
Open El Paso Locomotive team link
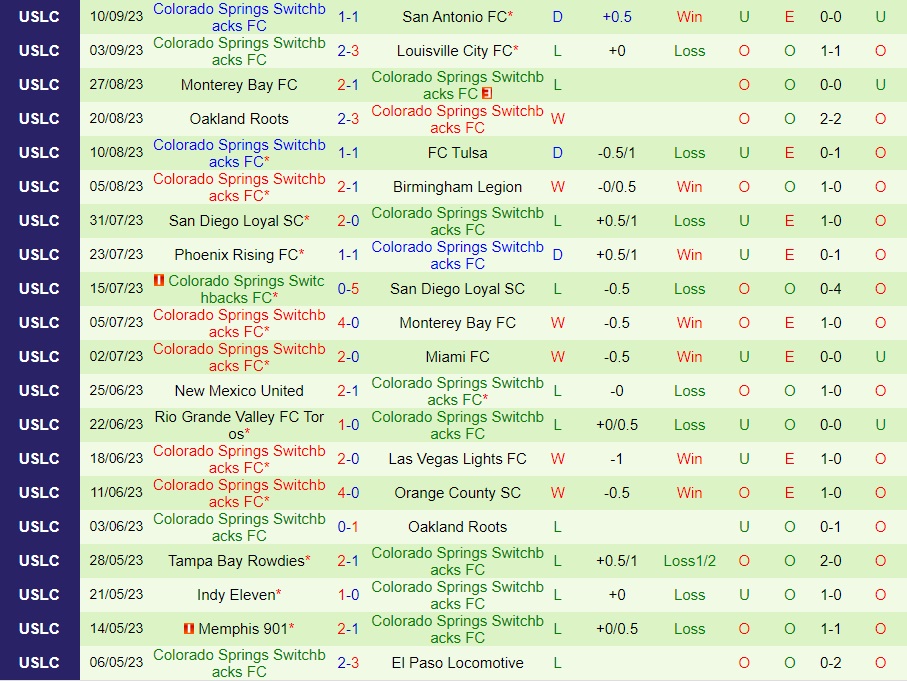pyautogui.click(x=457, y=662)
